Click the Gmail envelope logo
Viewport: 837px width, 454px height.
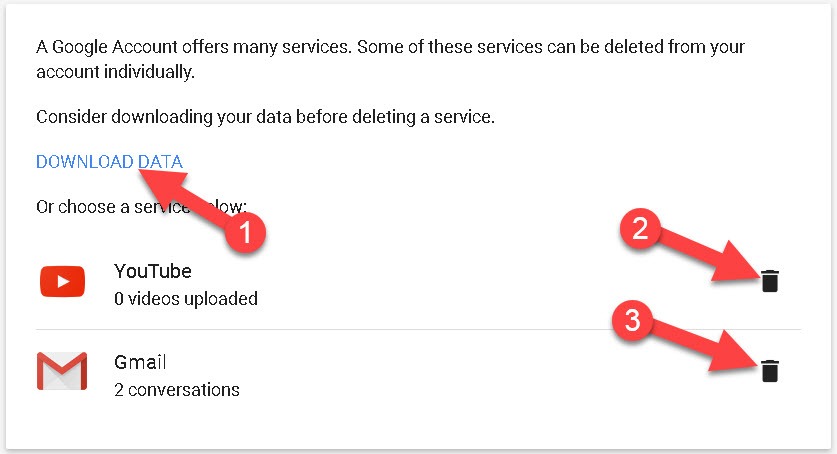point(62,372)
